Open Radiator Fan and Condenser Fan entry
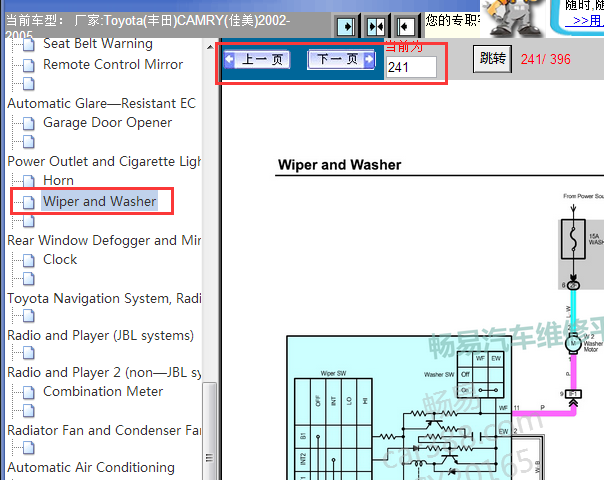Image resolution: width=604 pixels, height=480 pixels. [104, 430]
